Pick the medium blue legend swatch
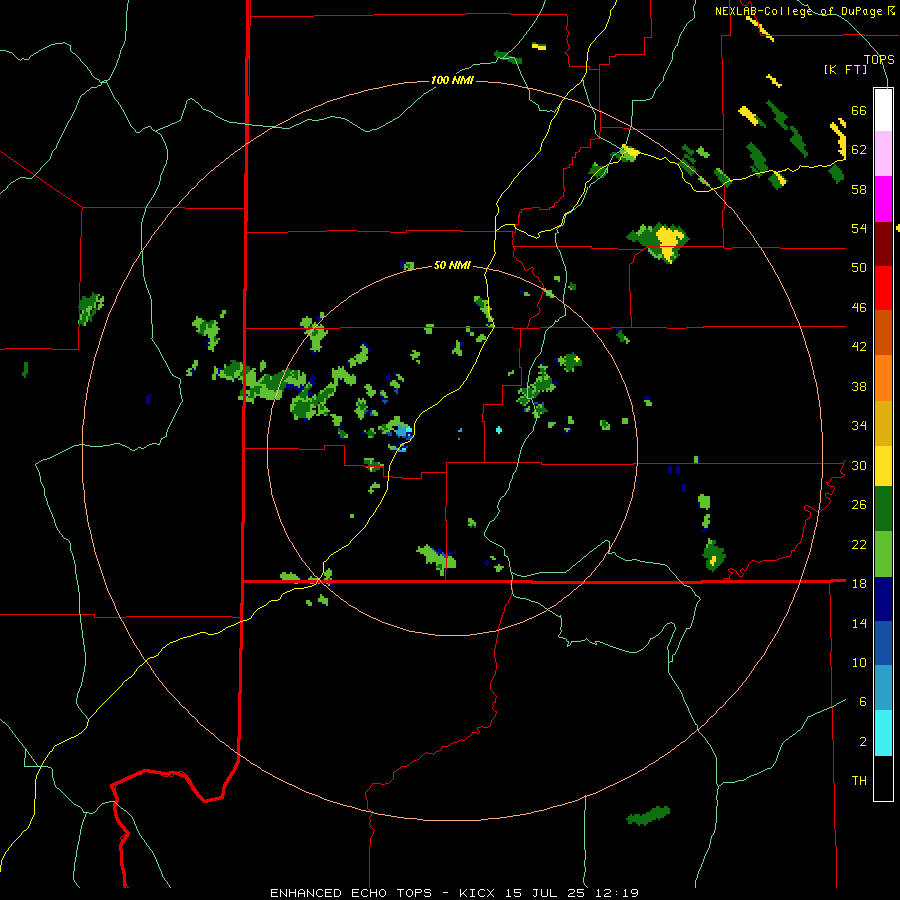 click(883, 643)
